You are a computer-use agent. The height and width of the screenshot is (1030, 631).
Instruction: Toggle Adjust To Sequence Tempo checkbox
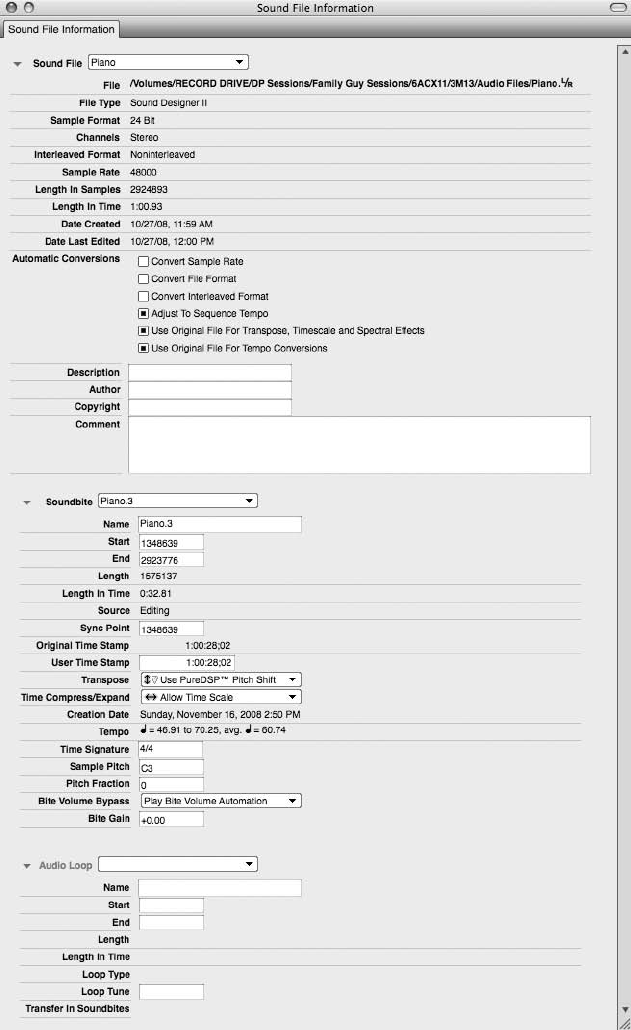pyautogui.click(x=143, y=313)
